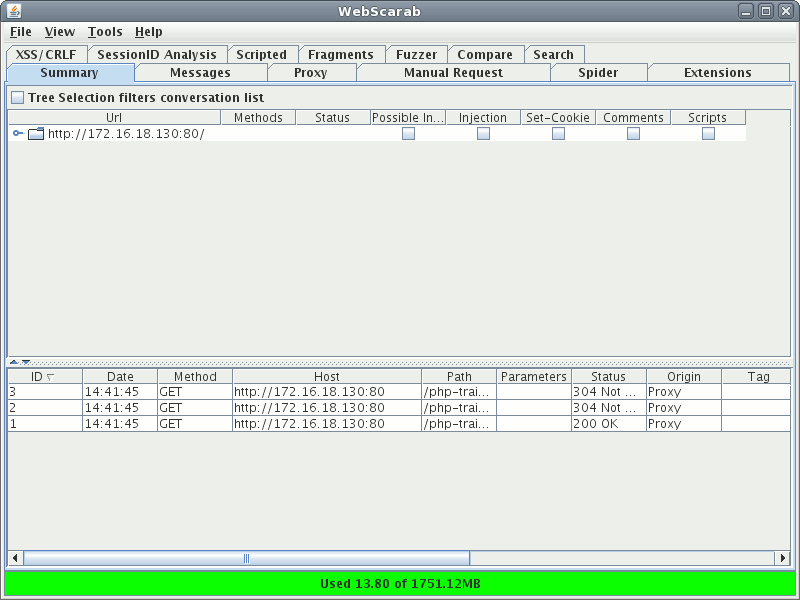Switch to the Proxy tab
The width and height of the screenshot is (800, 600).
coord(310,72)
